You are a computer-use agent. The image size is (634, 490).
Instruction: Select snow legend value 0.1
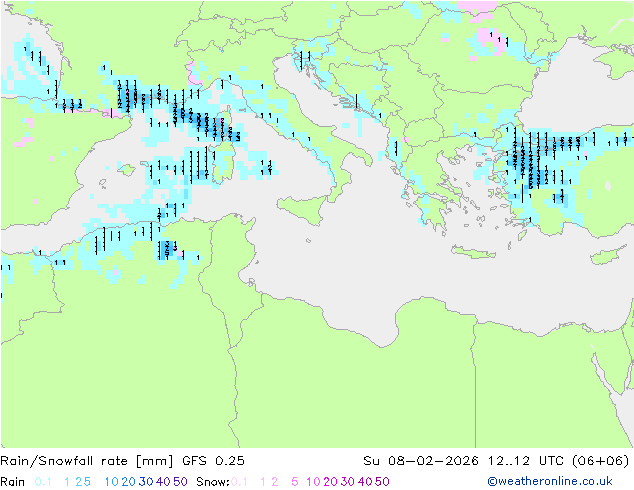(x=239, y=482)
